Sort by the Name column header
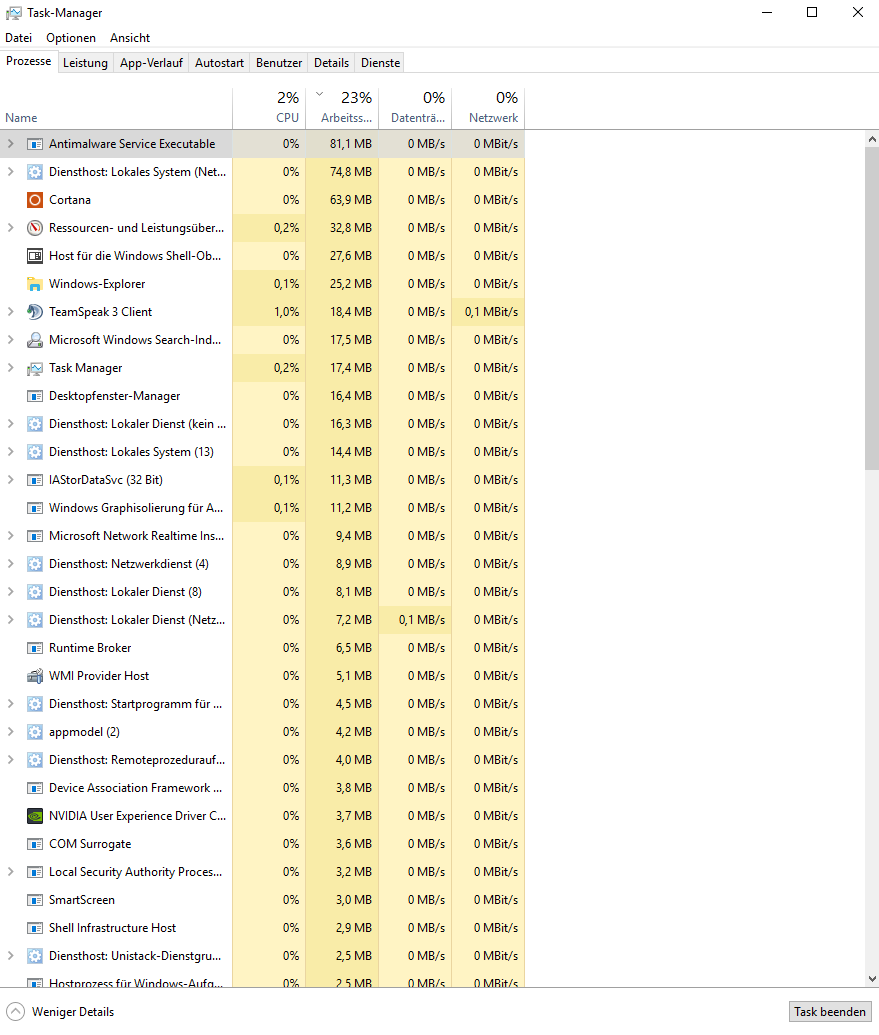The width and height of the screenshot is (879, 1035). (116, 108)
